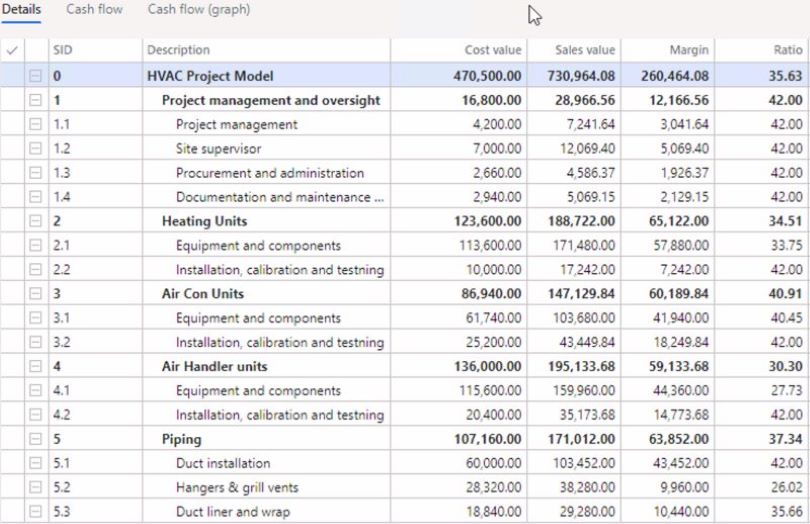The image size is (810, 524).
Task: Click the select-all checkmark column header
Action: pyautogui.click(x=12, y=50)
